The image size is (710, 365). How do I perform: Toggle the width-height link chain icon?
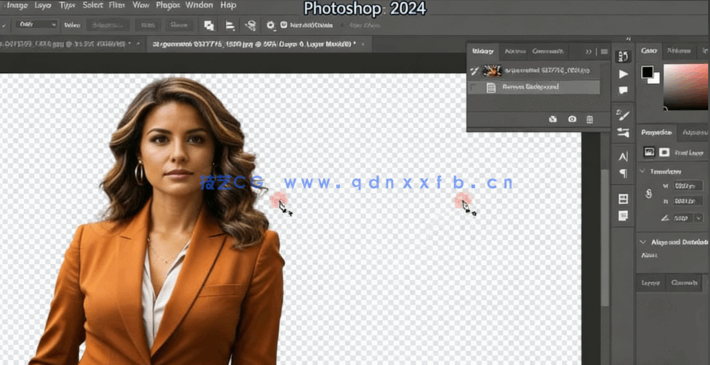coord(648,194)
